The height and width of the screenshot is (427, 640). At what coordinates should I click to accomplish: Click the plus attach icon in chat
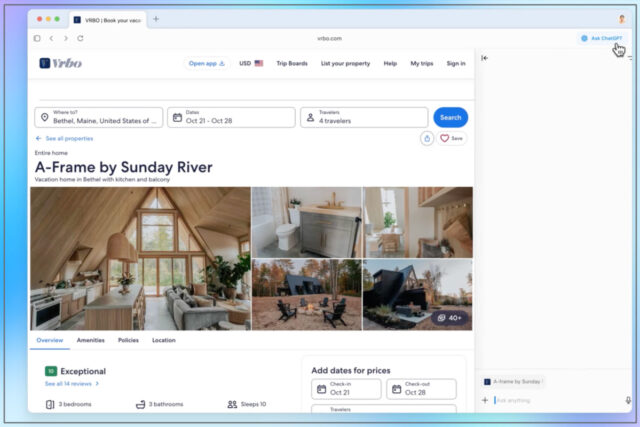tap(486, 400)
